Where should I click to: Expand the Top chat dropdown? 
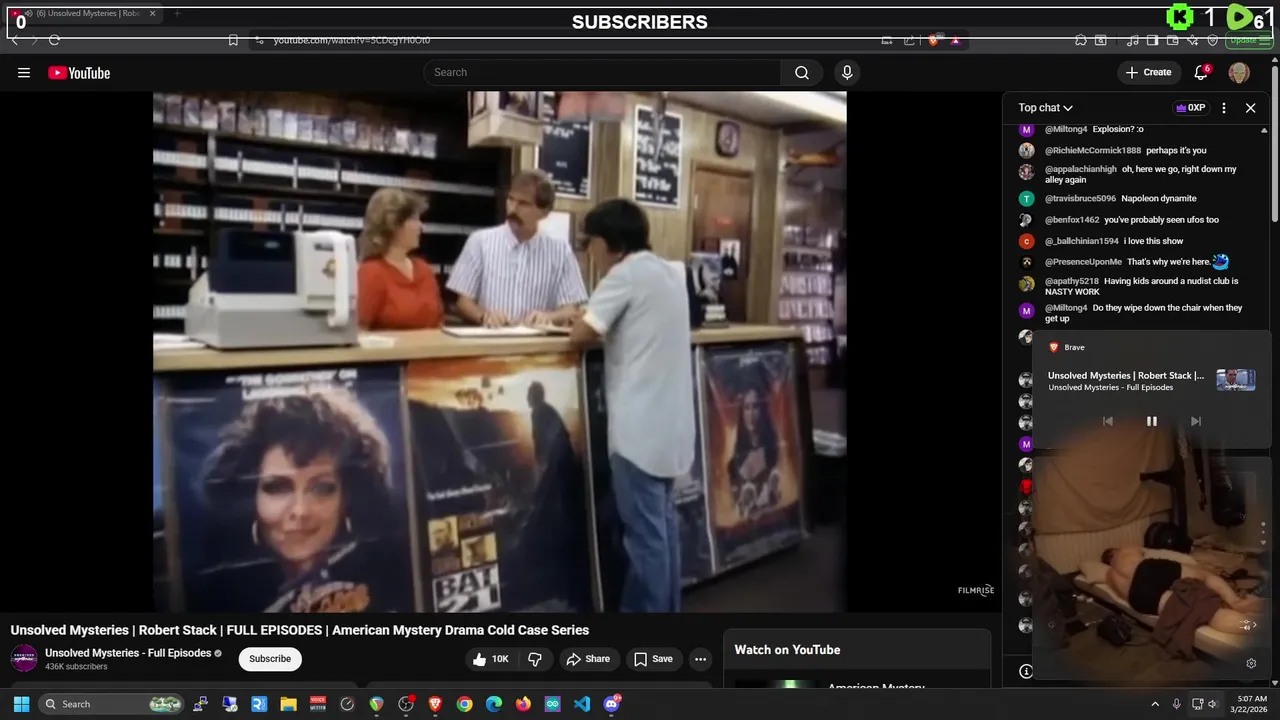pyautogui.click(x=1046, y=108)
